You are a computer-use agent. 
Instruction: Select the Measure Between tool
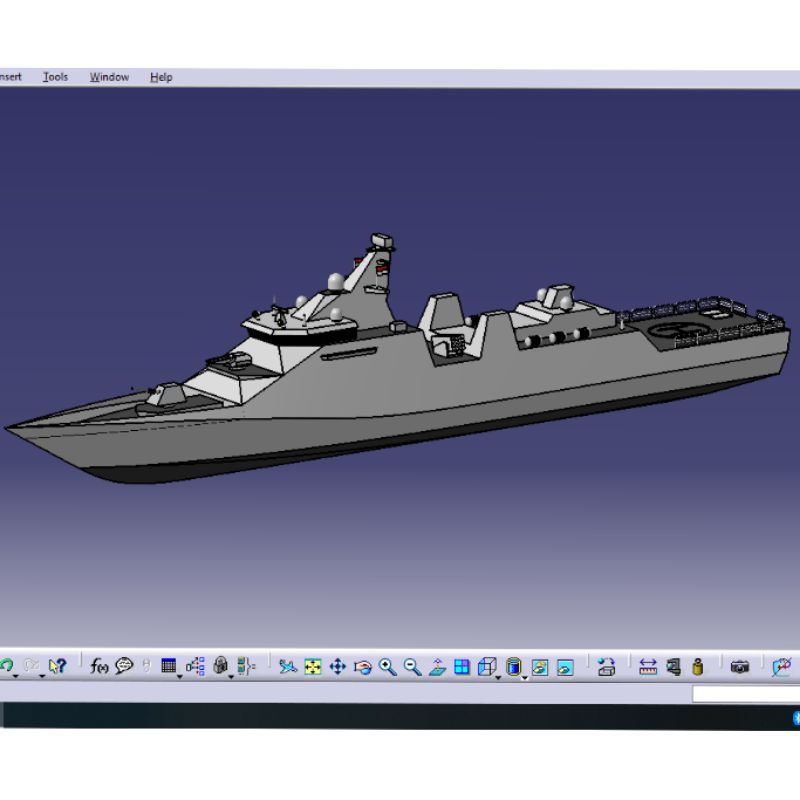click(x=648, y=666)
